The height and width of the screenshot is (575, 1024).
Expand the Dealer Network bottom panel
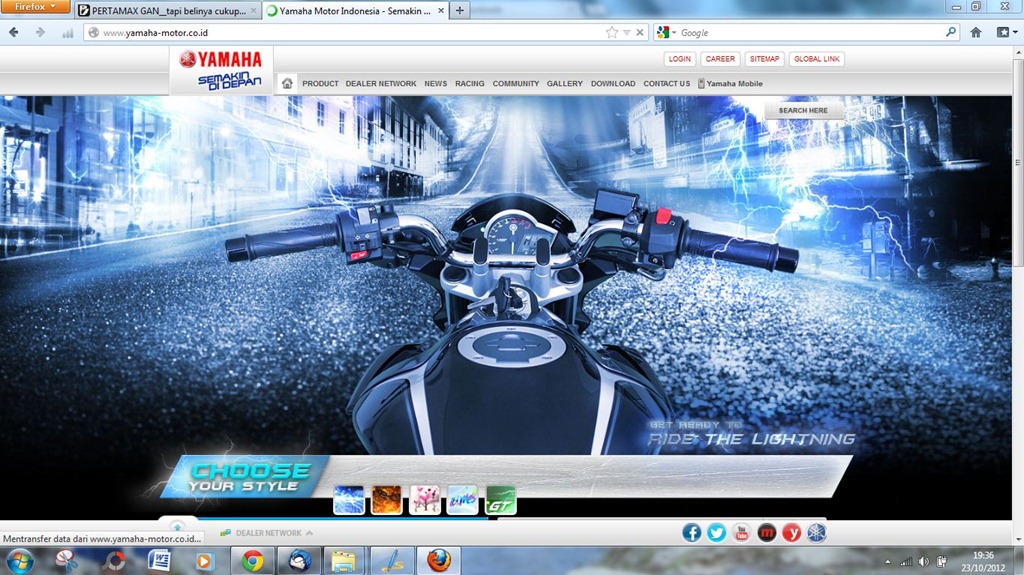266,533
